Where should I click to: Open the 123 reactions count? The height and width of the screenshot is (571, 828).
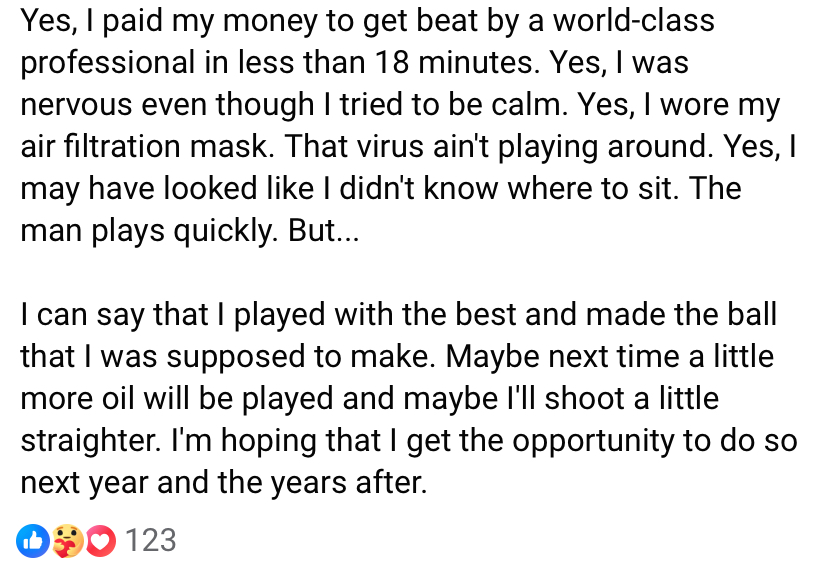coord(151,541)
